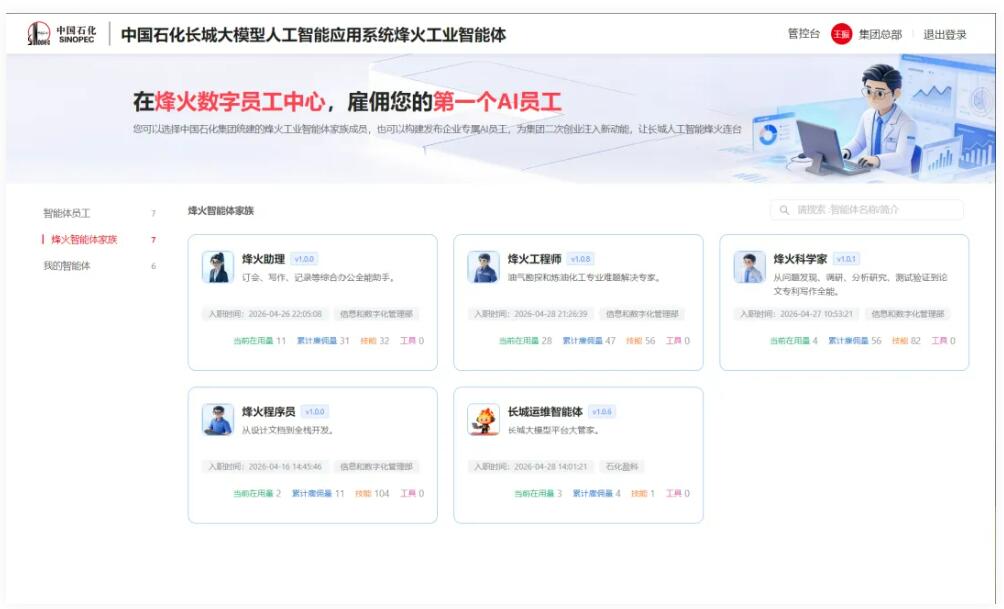This screenshot has height=609, width=1004.
Task: Click 累计雇佣量 4 on the 长城运维智能体 card
Action: [x=596, y=493]
